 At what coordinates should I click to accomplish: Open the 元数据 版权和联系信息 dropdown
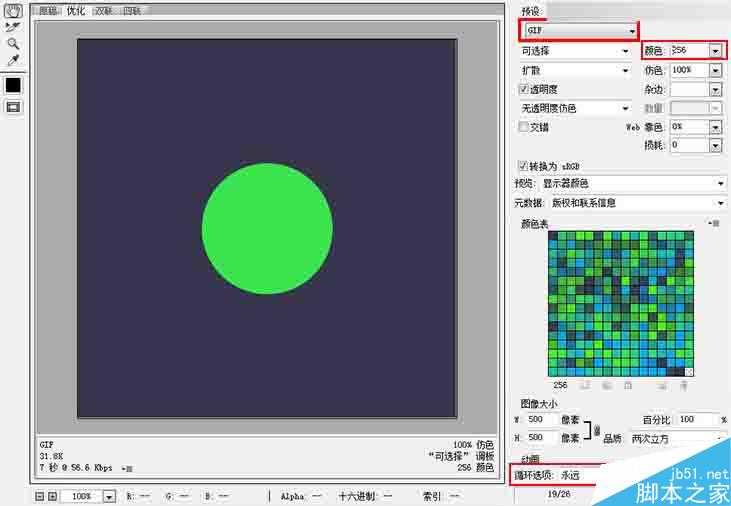pos(637,203)
